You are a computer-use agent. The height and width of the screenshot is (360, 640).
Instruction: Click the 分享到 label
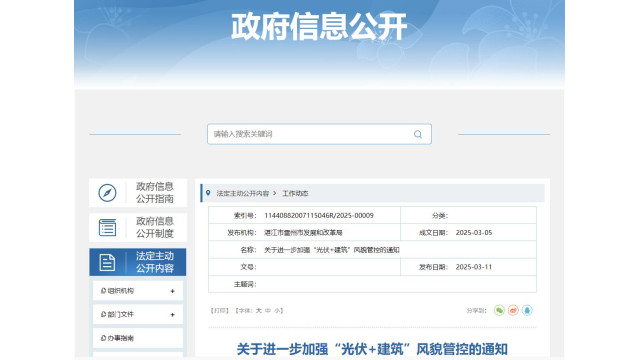(x=476, y=311)
